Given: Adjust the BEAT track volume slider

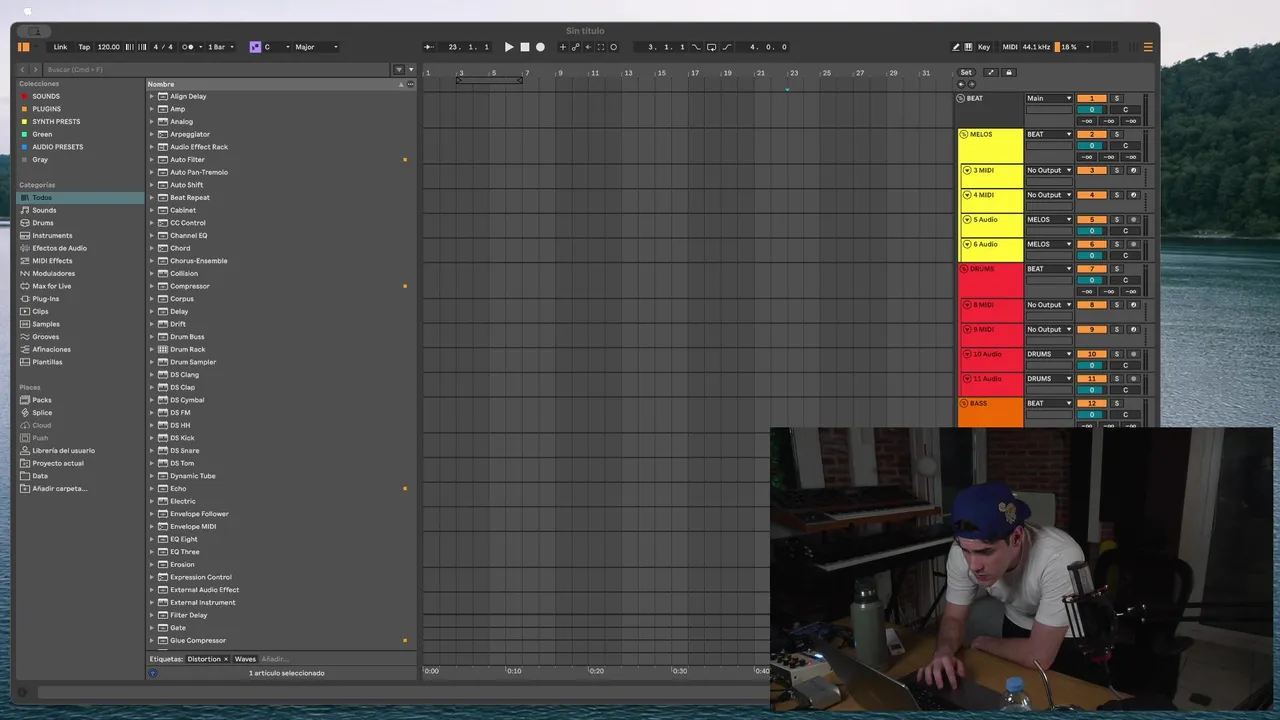Looking at the screenshot, I should (1091, 110).
